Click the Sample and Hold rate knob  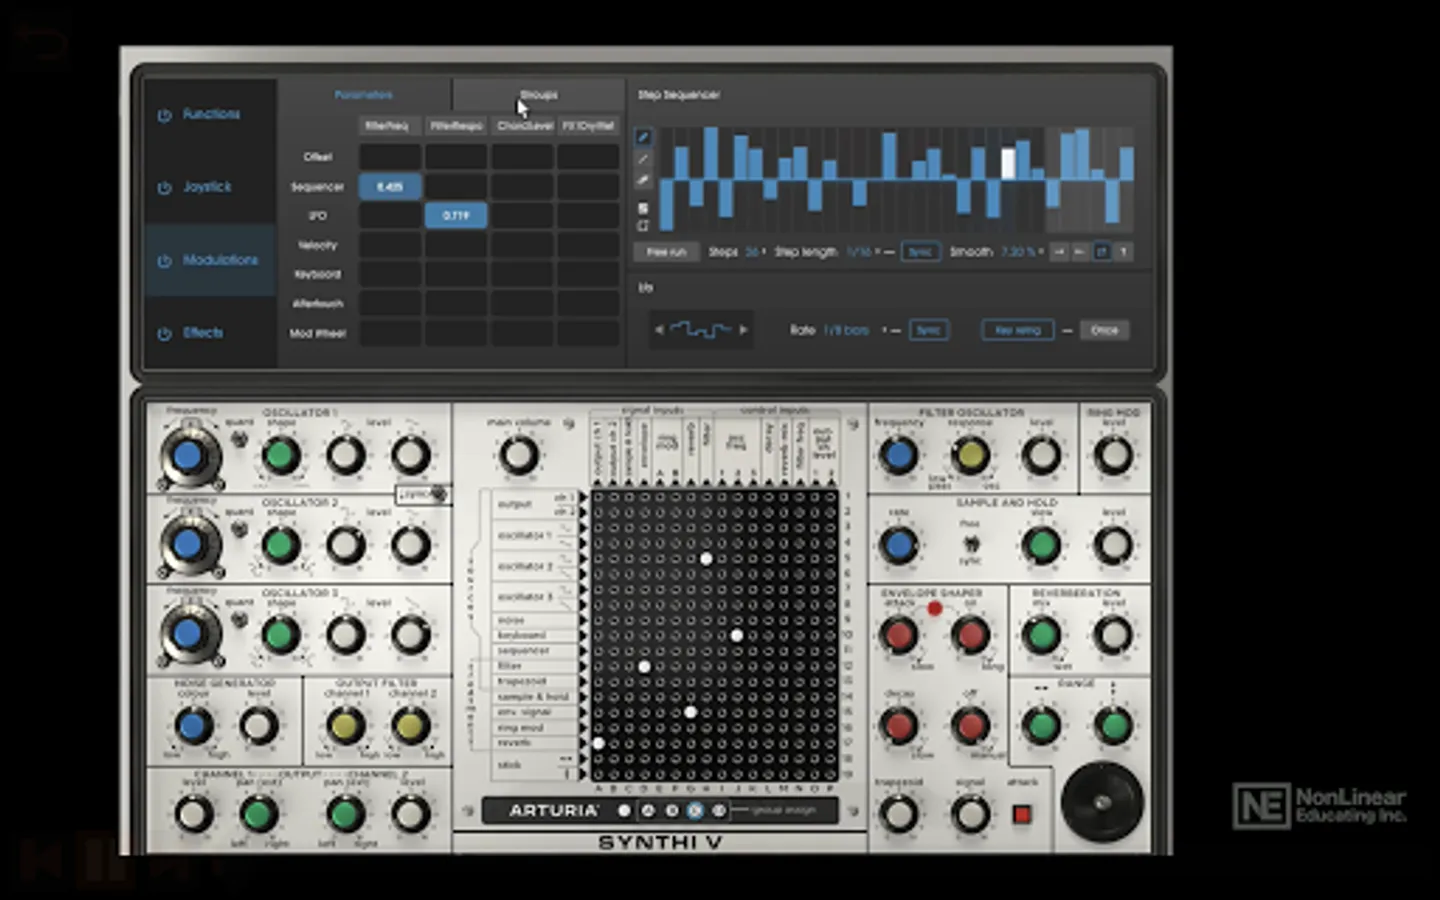coord(898,546)
